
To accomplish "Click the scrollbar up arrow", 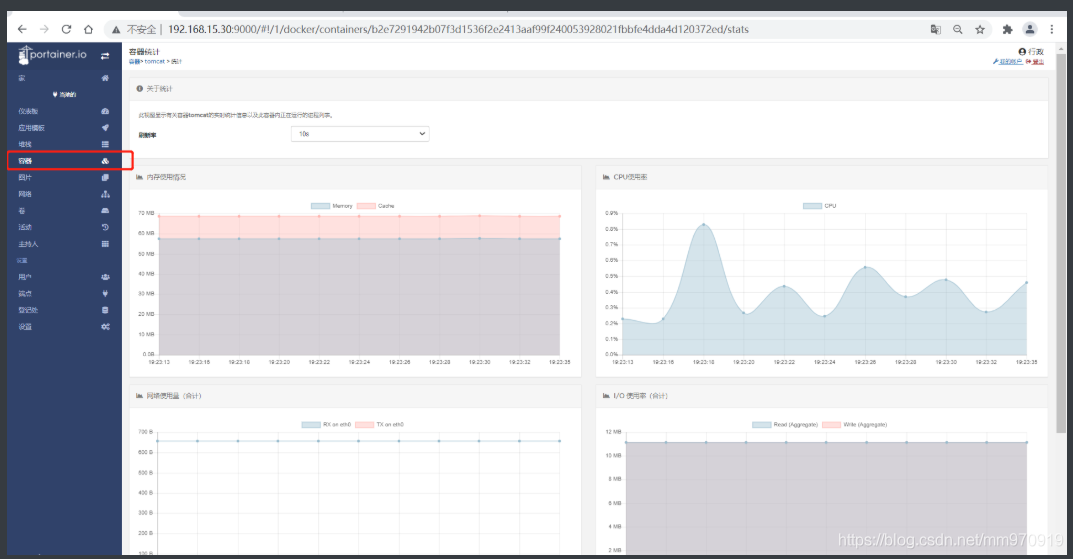I will pos(1061,48).
